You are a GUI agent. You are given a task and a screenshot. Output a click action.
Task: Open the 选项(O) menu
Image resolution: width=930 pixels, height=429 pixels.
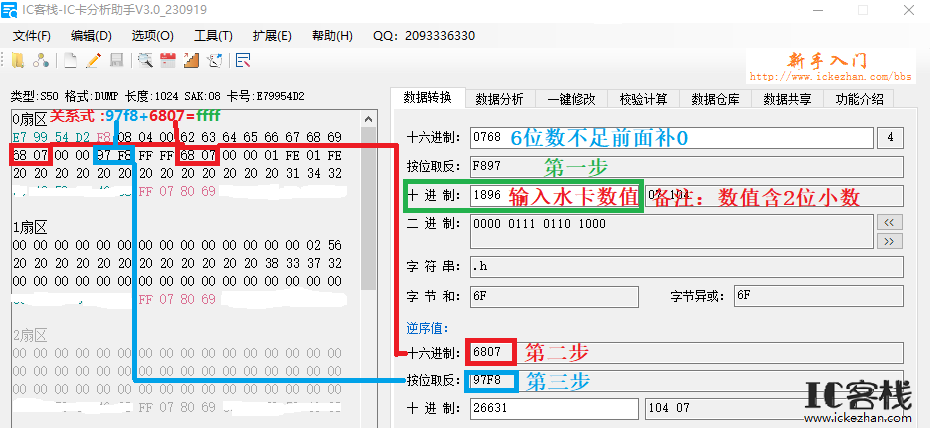tap(152, 36)
